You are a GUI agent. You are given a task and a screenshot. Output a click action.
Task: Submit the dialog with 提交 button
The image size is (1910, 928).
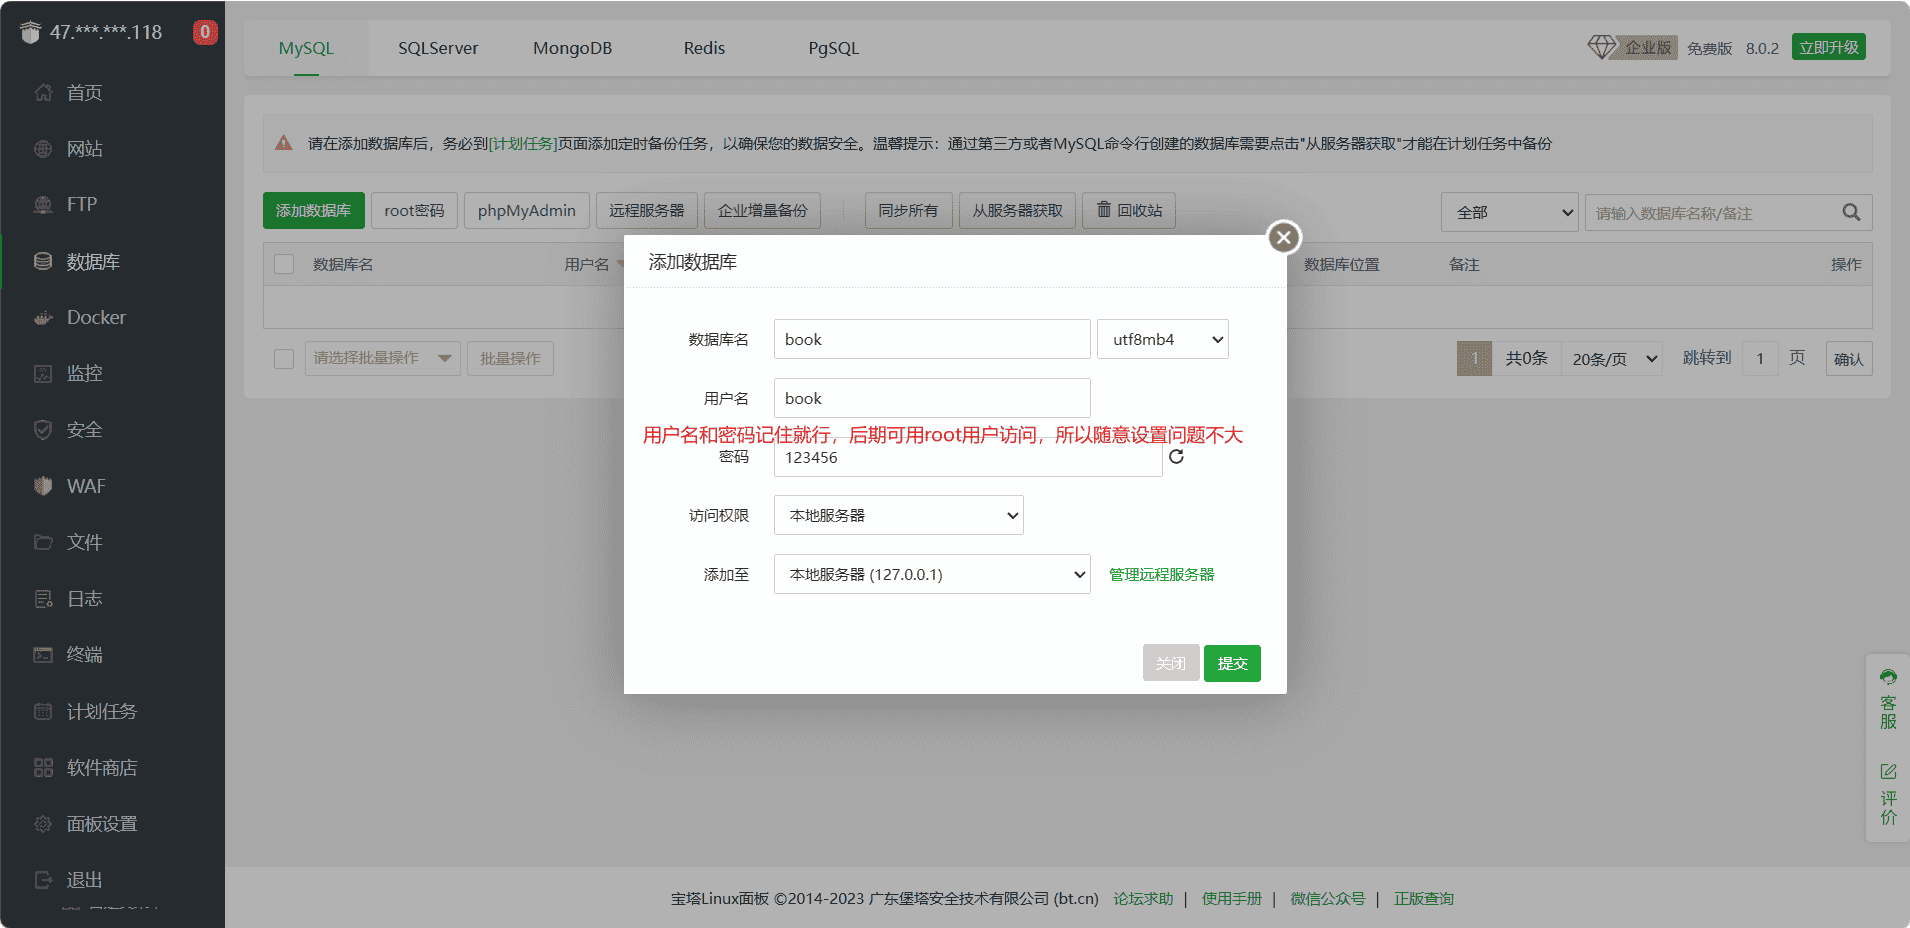point(1232,663)
